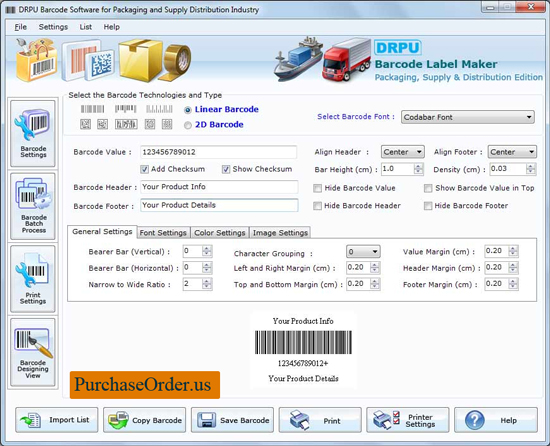
Task: Click the Copy Barcode icon button
Action: click(145, 420)
